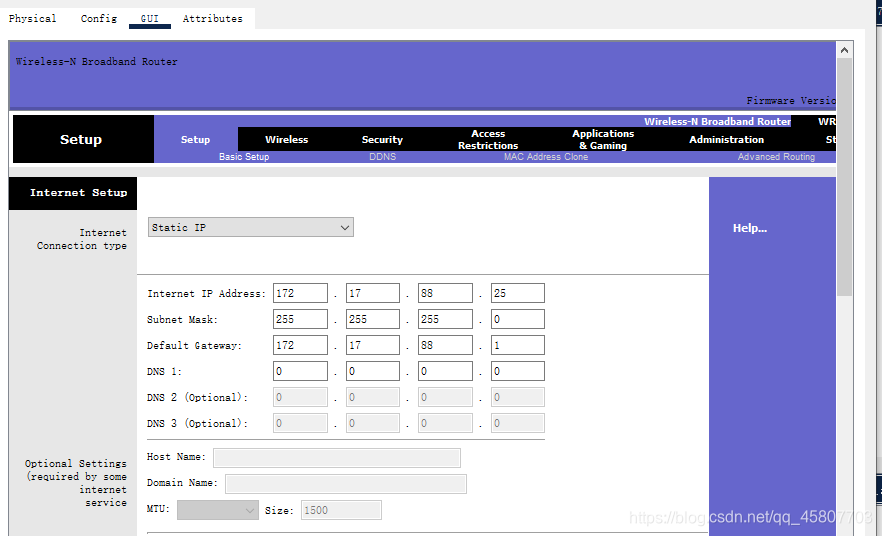Open the MAC Address Clone sub-tab
The height and width of the screenshot is (536, 882).
coord(546,157)
